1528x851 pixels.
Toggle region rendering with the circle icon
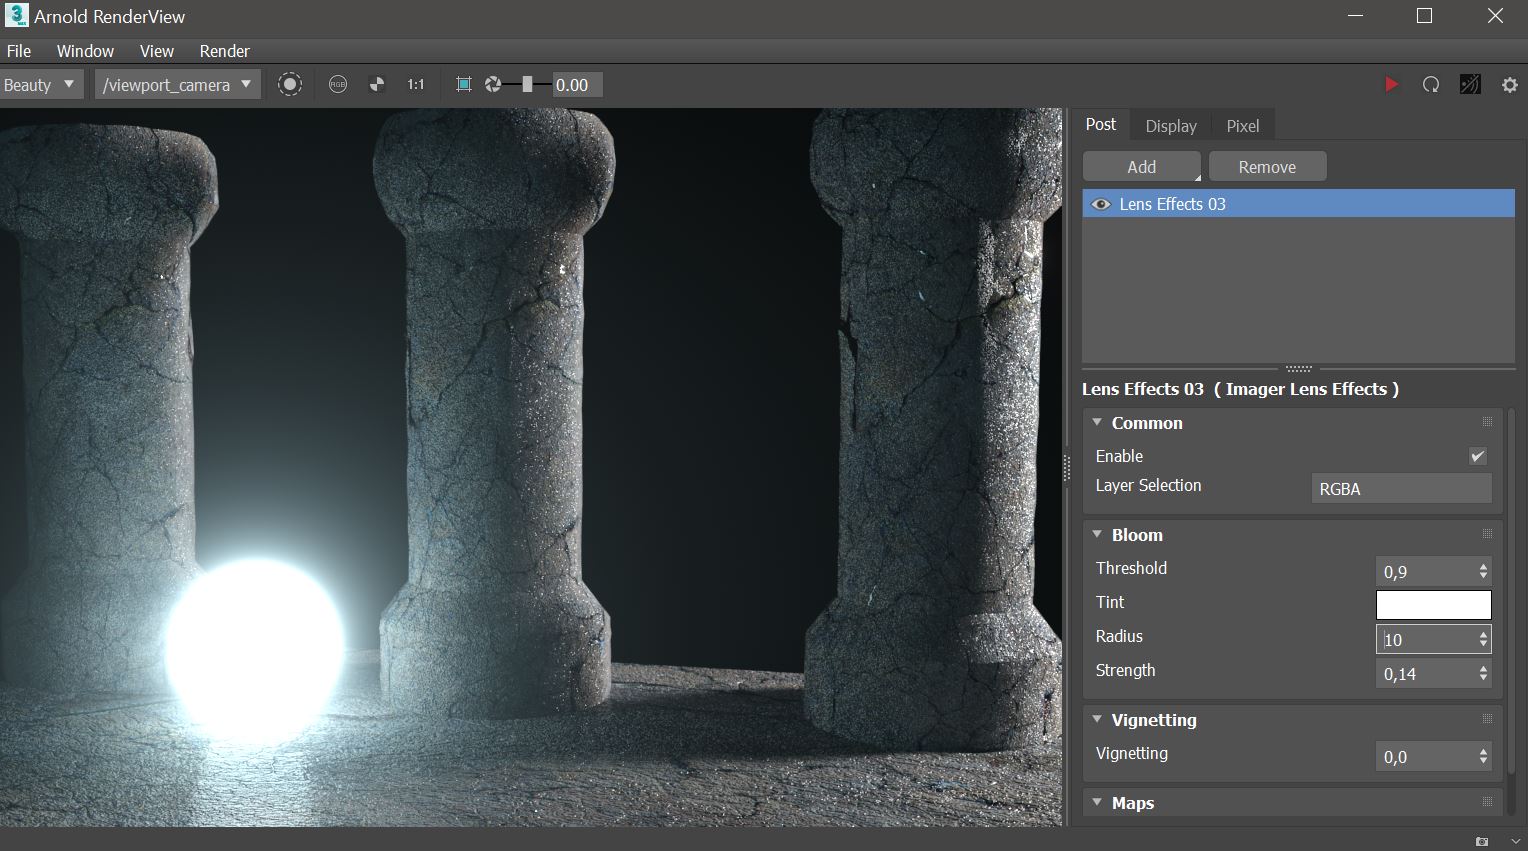[290, 84]
